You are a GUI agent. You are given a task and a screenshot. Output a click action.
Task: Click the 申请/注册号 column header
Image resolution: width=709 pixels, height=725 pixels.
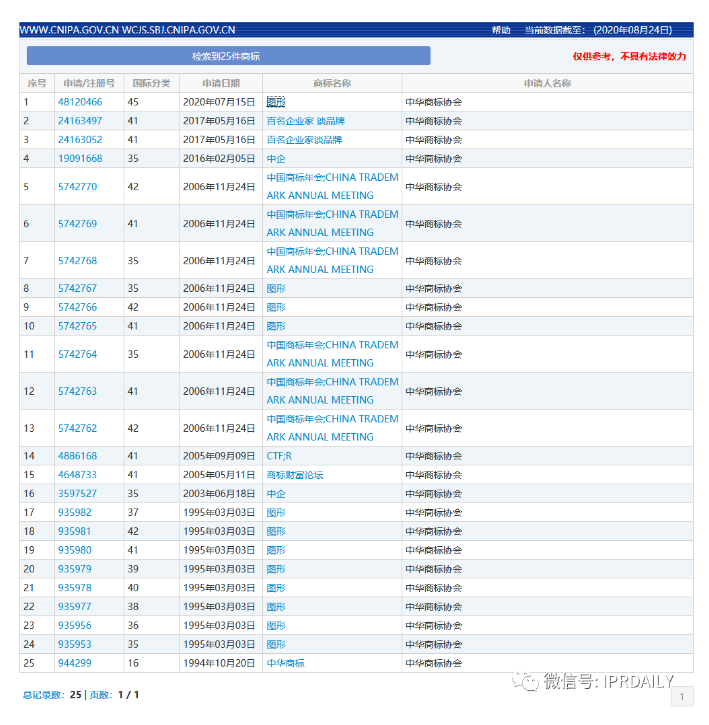tap(89, 83)
